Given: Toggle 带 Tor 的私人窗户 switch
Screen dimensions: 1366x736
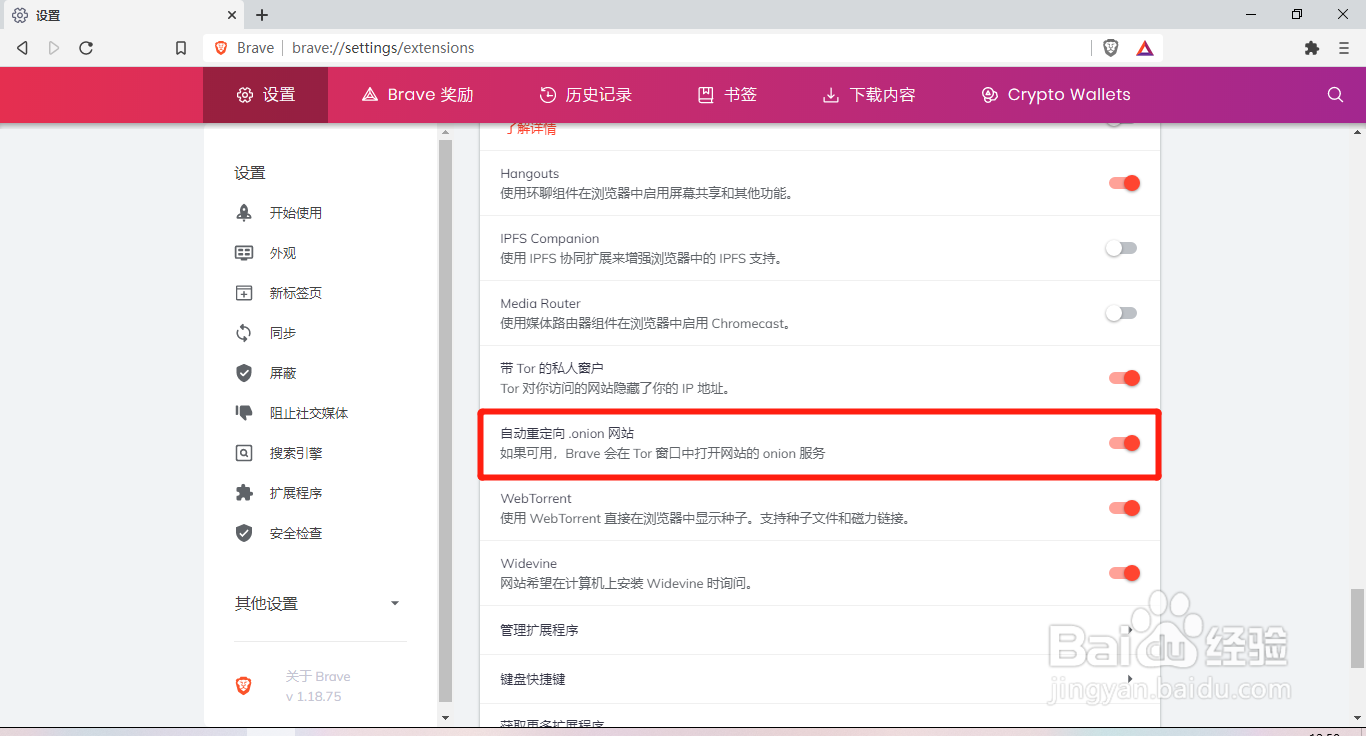Looking at the screenshot, I should [x=1123, y=378].
